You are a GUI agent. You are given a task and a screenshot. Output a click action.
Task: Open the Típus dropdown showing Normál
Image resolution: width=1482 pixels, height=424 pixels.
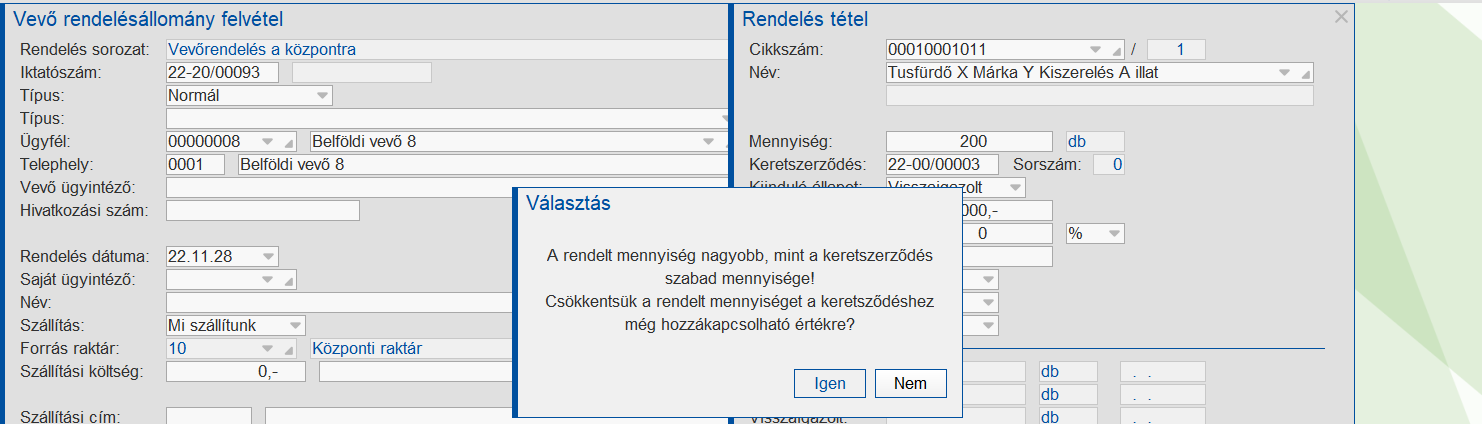(x=321, y=96)
